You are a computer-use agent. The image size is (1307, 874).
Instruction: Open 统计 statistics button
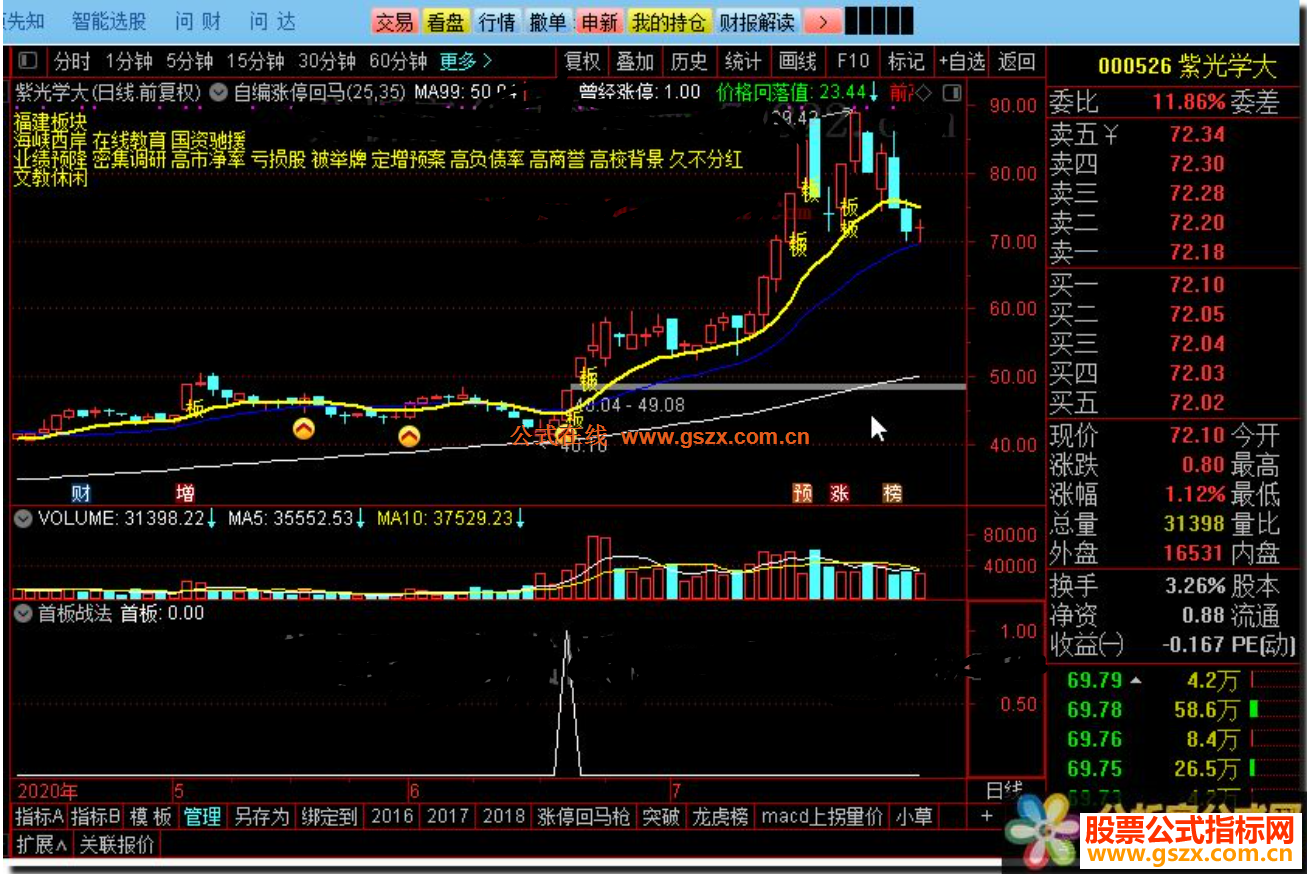coord(743,62)
